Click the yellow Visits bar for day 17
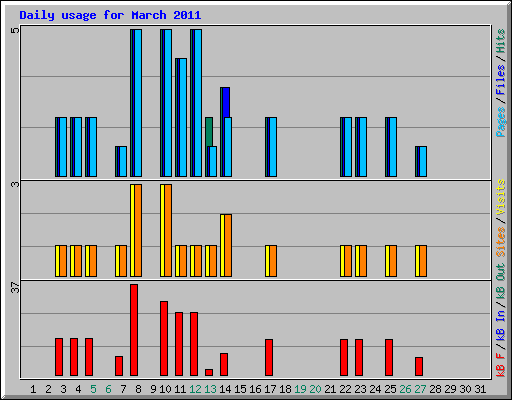This screenshot has width=512, height=400. coord(267,261)
